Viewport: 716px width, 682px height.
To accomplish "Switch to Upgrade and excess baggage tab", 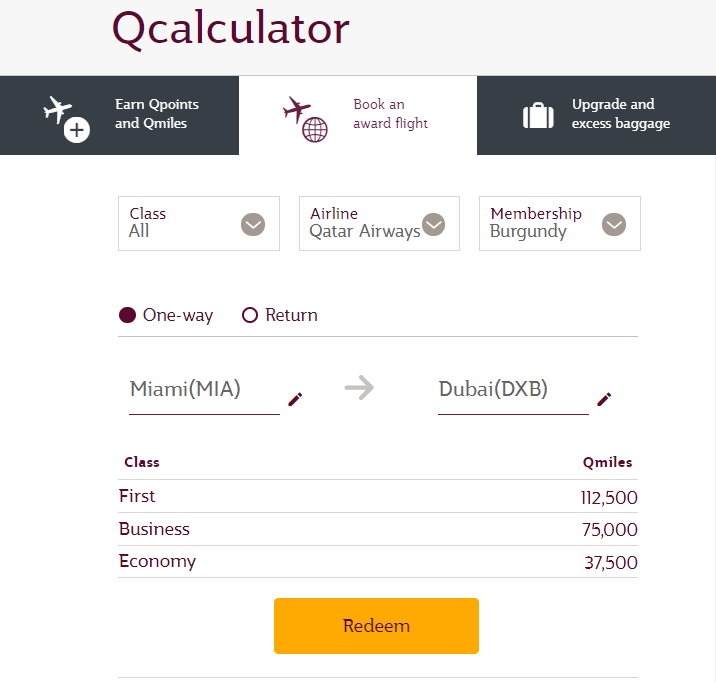I will [596, 115].
